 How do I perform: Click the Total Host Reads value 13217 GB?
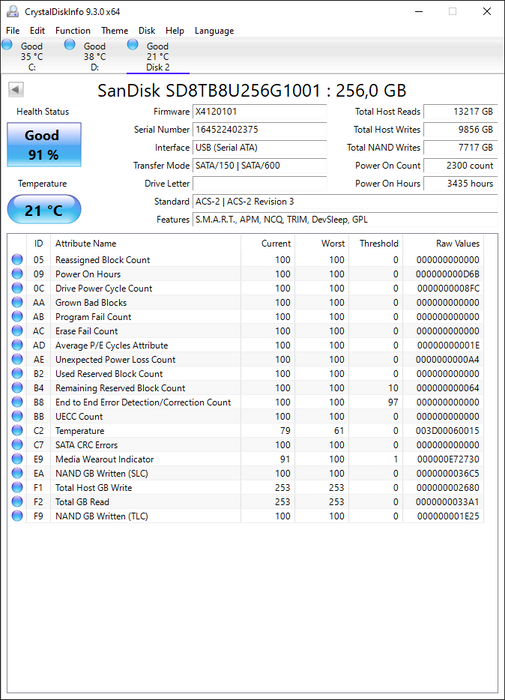tap(460, 112)
